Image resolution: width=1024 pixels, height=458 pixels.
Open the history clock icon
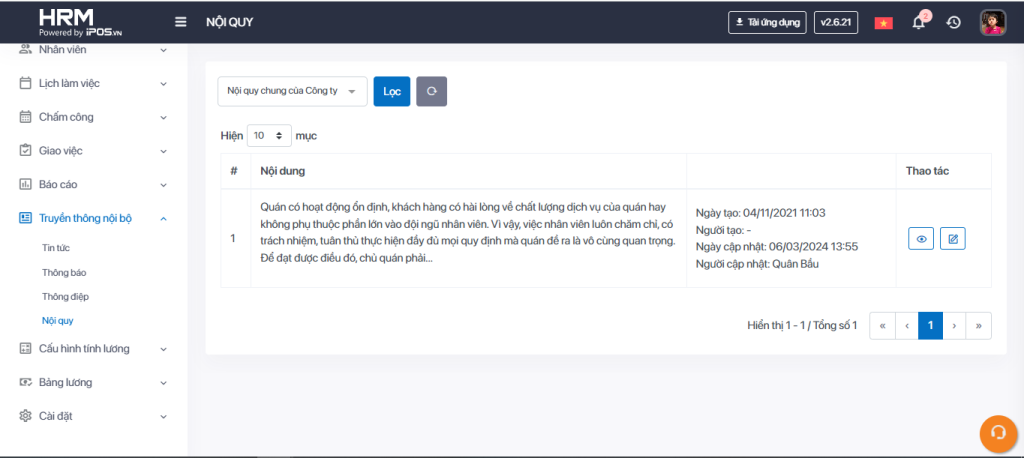click(x=954, y=22)
